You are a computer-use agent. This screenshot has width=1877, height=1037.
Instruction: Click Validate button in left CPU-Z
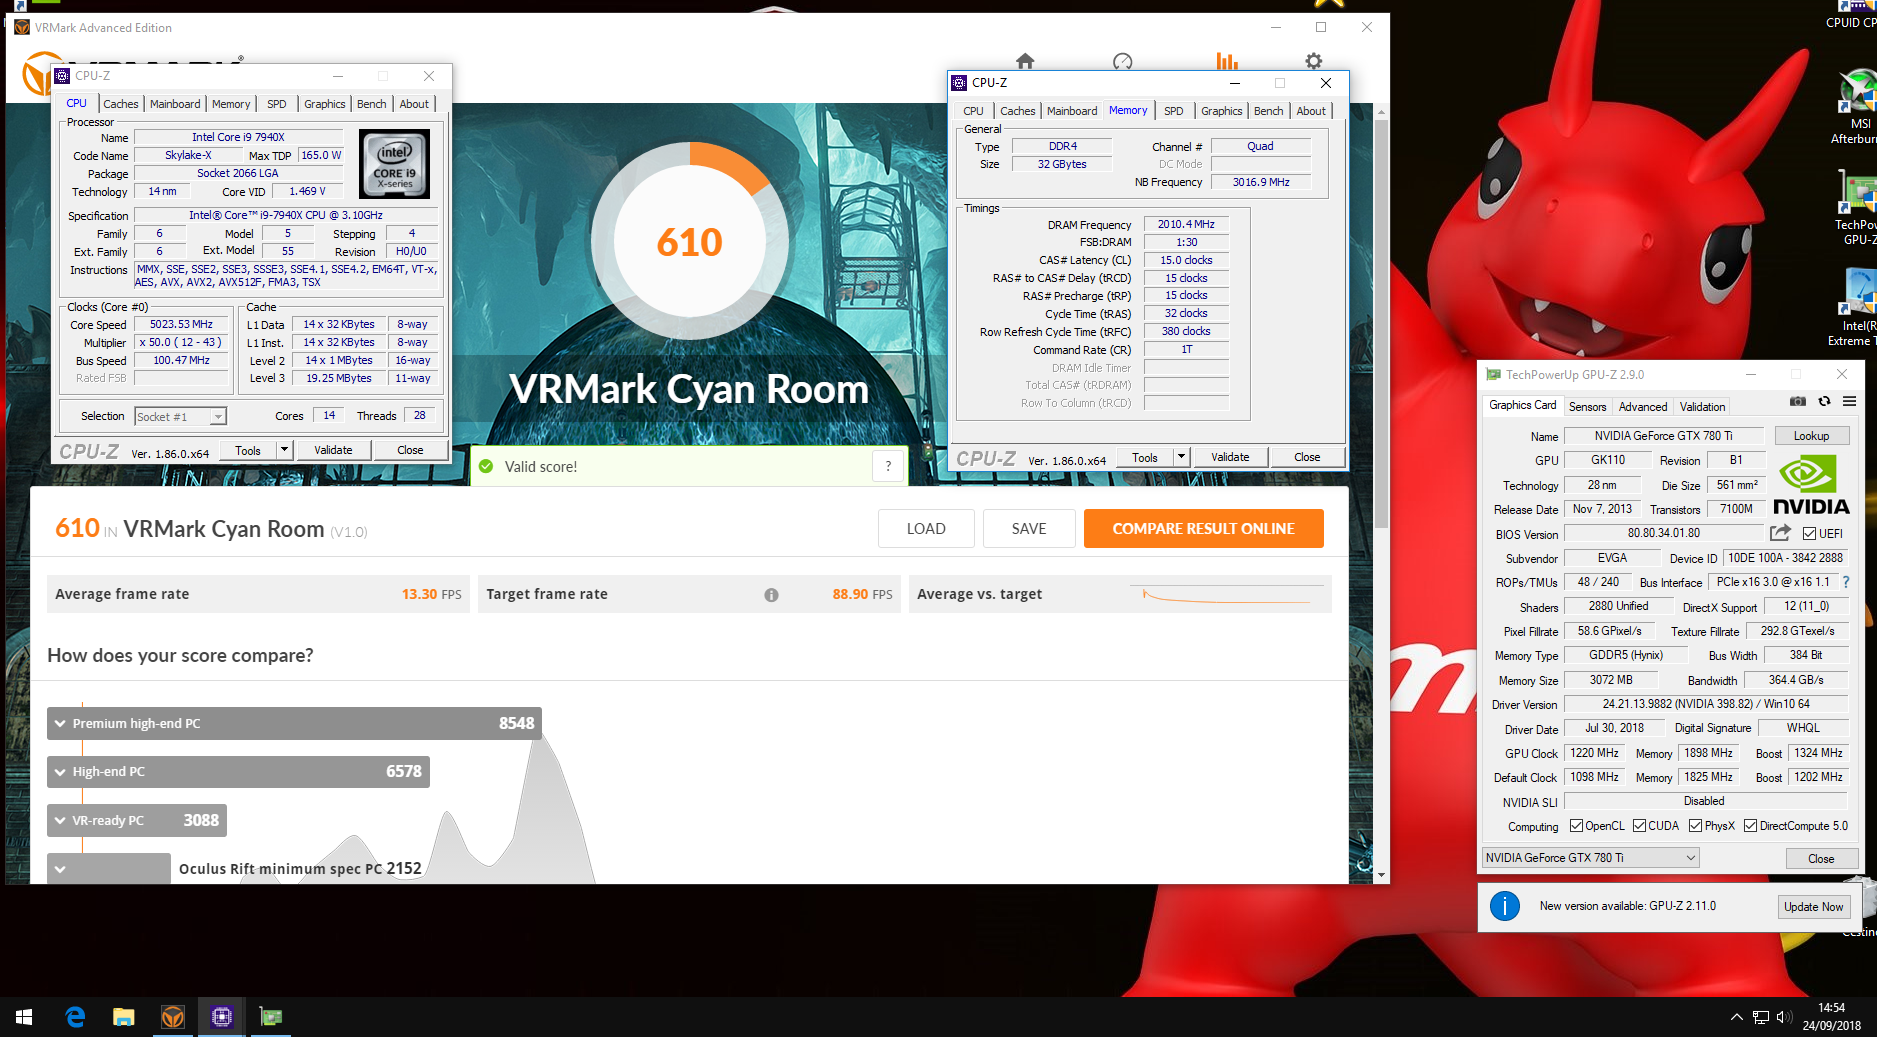tap(333, 450)
